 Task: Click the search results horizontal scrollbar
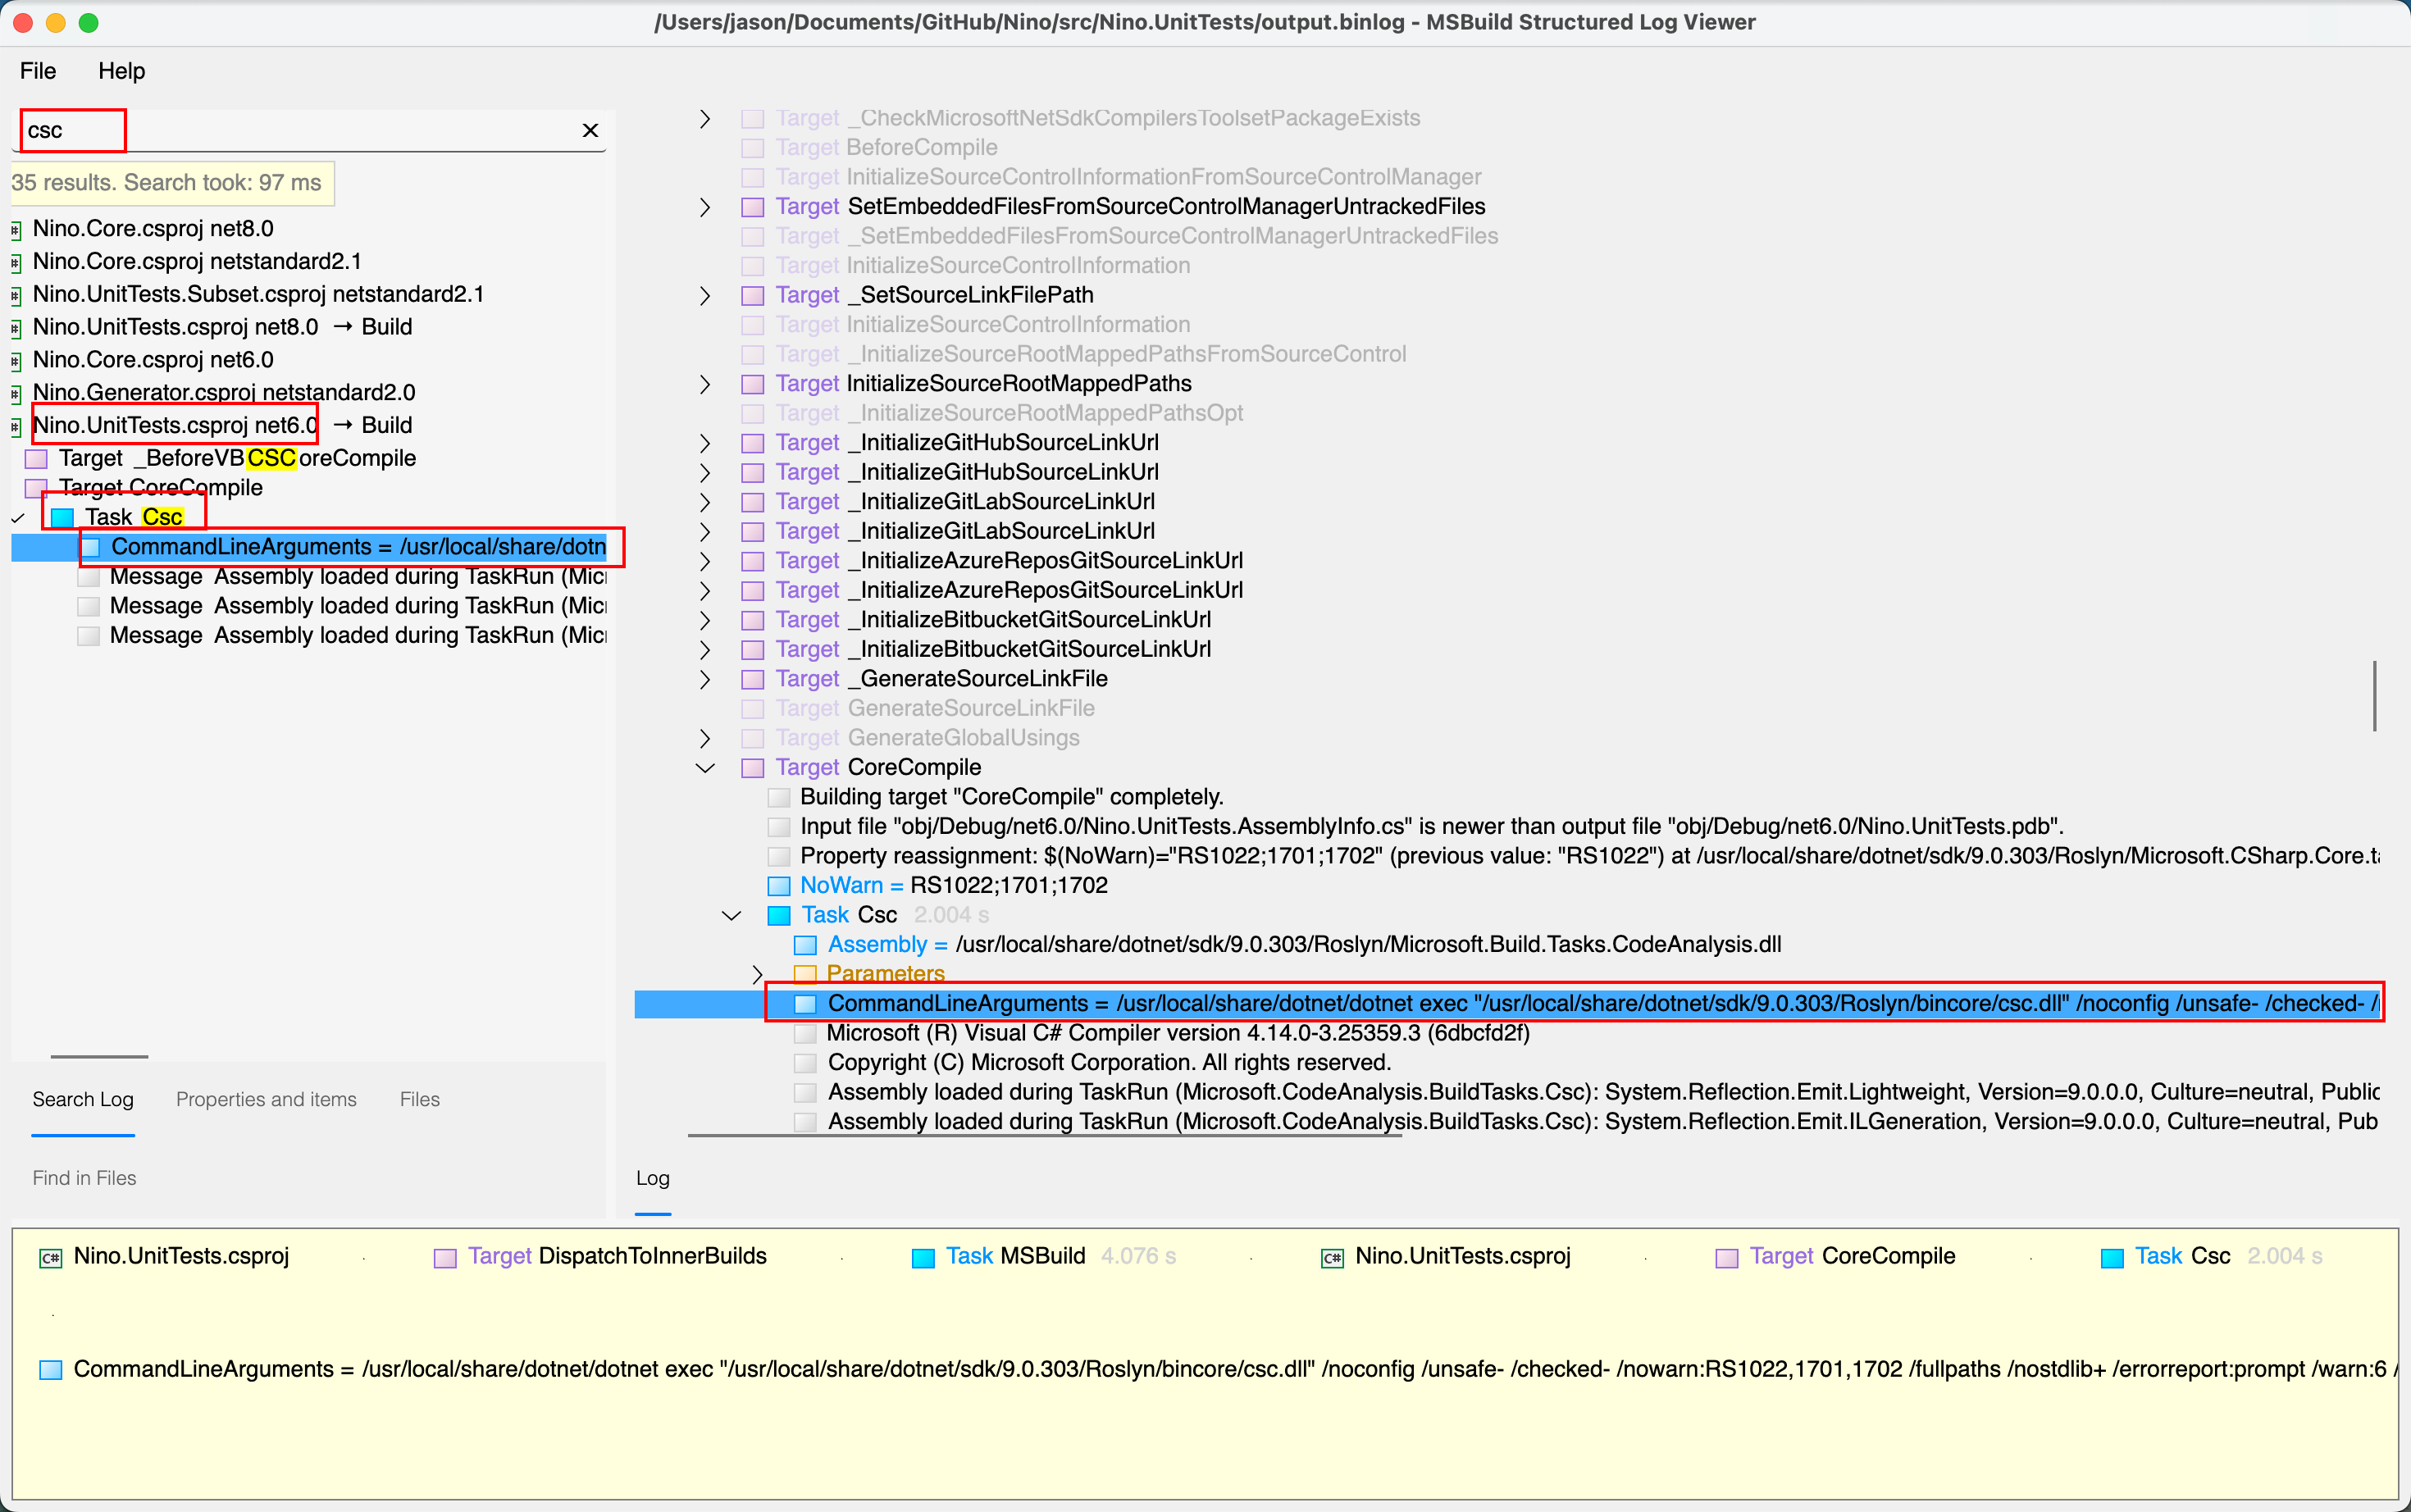point(99,1056)
